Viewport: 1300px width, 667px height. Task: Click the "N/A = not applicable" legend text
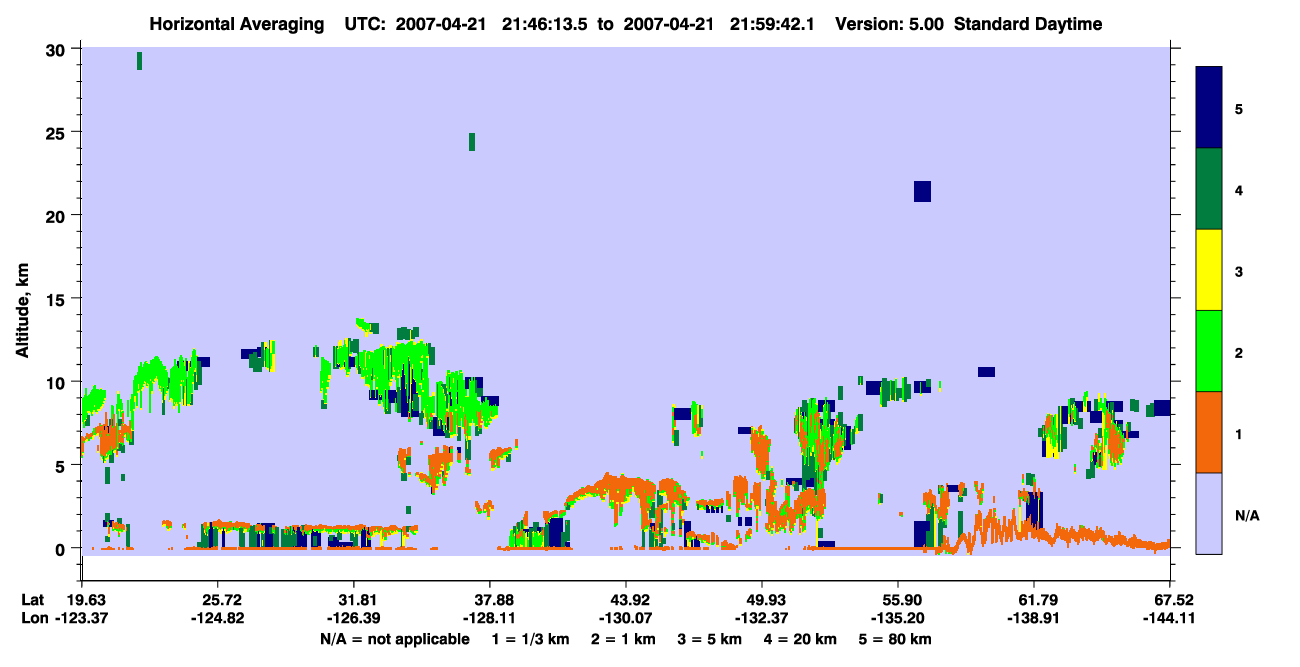click(395, 639)
